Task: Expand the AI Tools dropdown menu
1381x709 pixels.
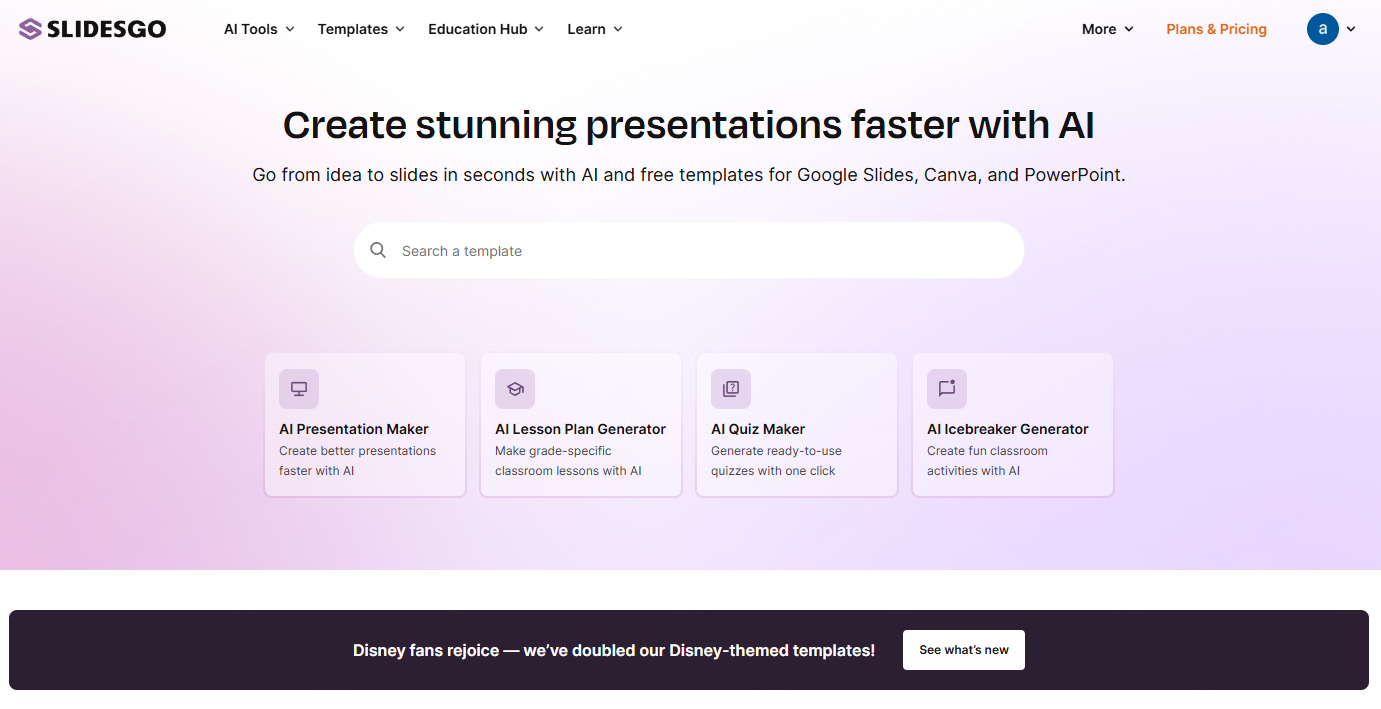Action: click(259, 29)
